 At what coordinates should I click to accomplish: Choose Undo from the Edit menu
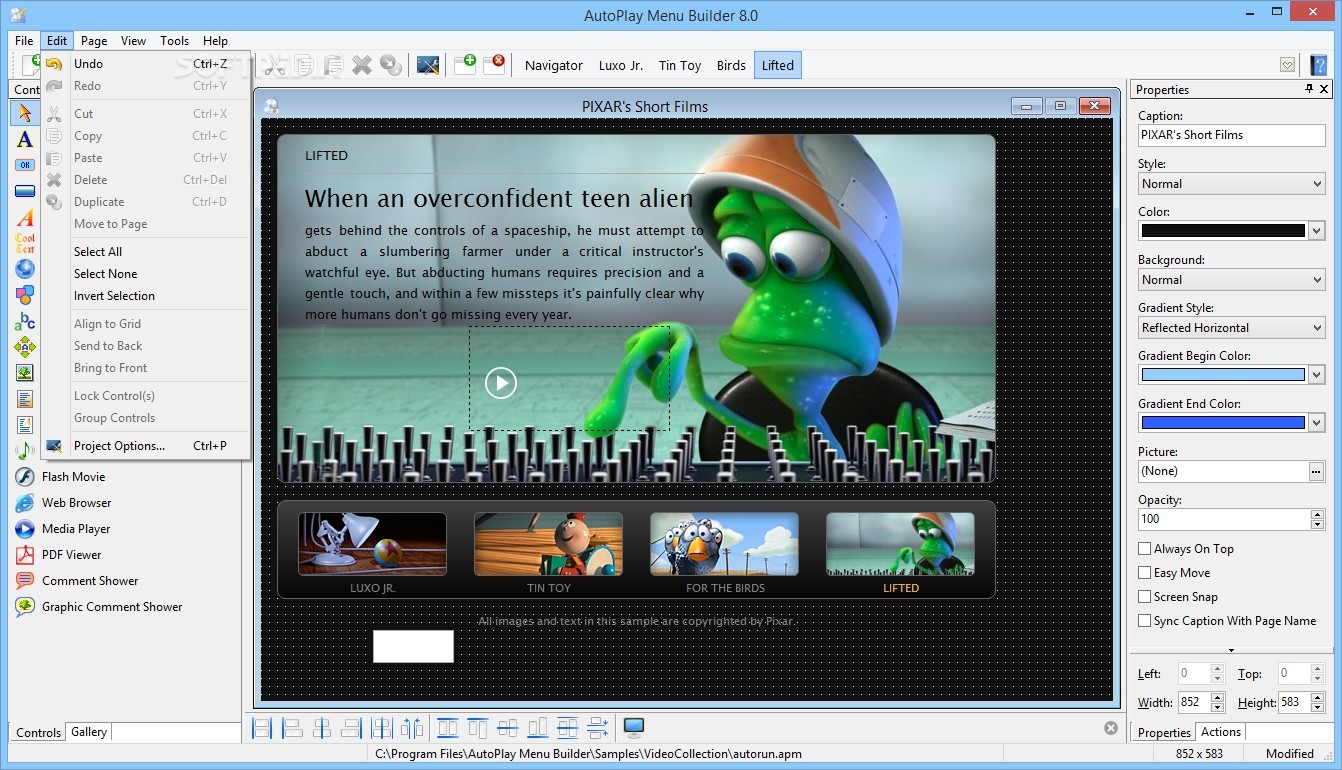(x=145, y=64)
